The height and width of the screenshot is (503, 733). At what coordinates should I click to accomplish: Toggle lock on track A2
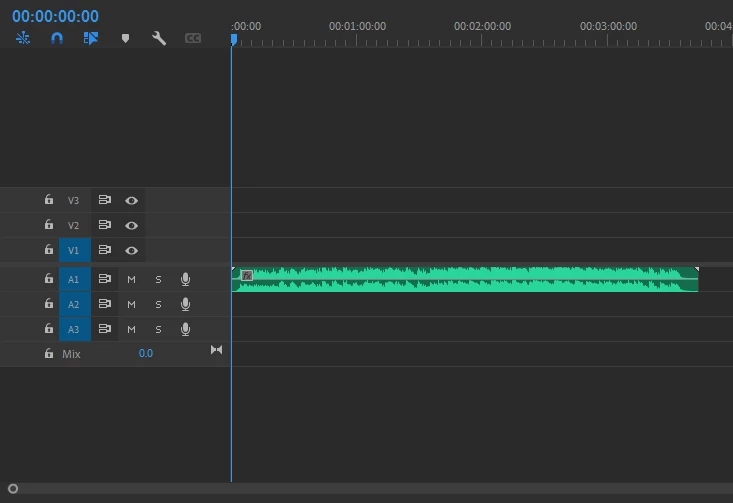coord(49,304)
